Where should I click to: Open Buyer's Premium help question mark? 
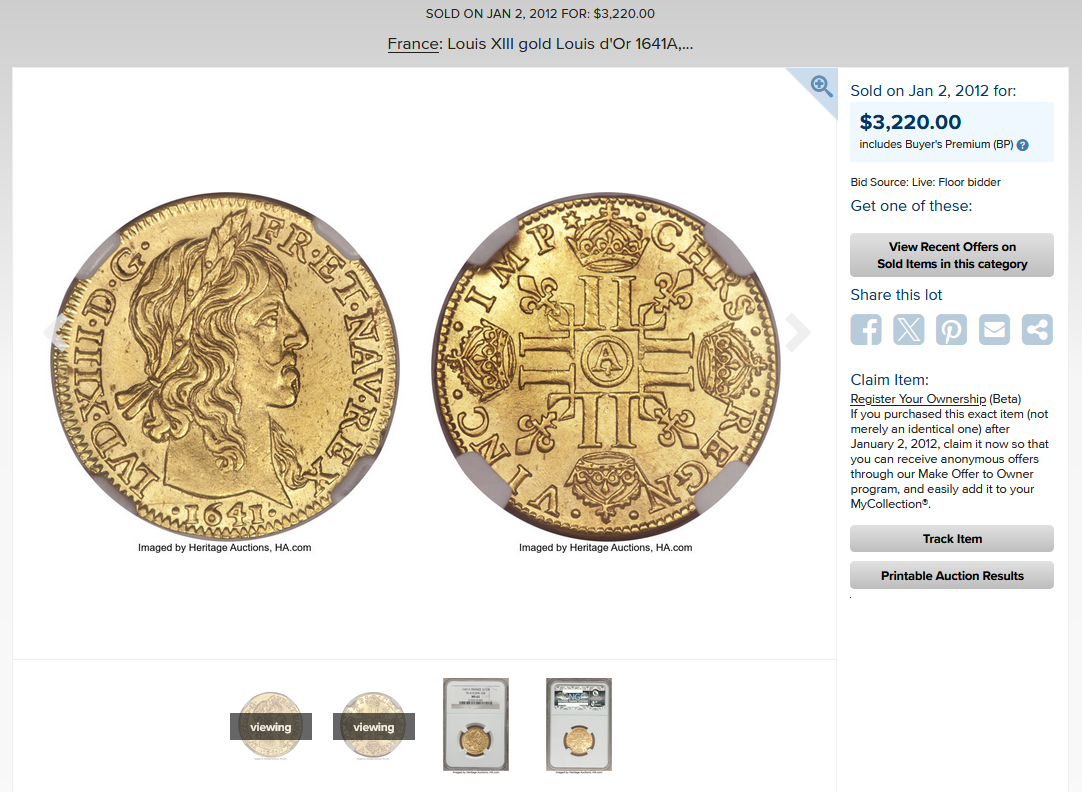tap(1023, 145)
